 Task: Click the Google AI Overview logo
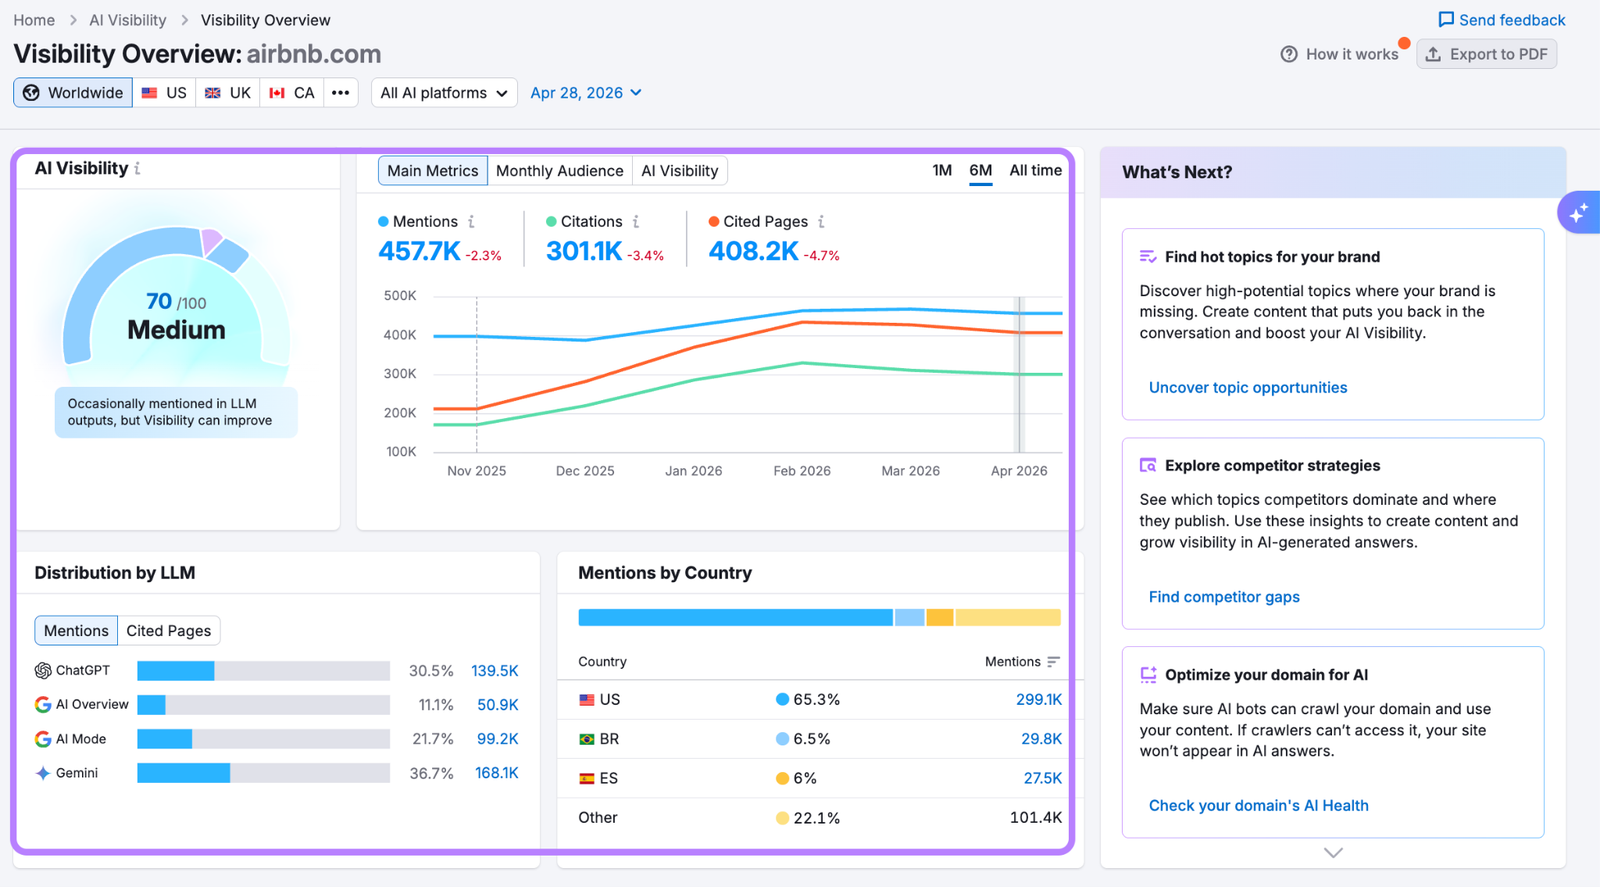coord(43,705)
